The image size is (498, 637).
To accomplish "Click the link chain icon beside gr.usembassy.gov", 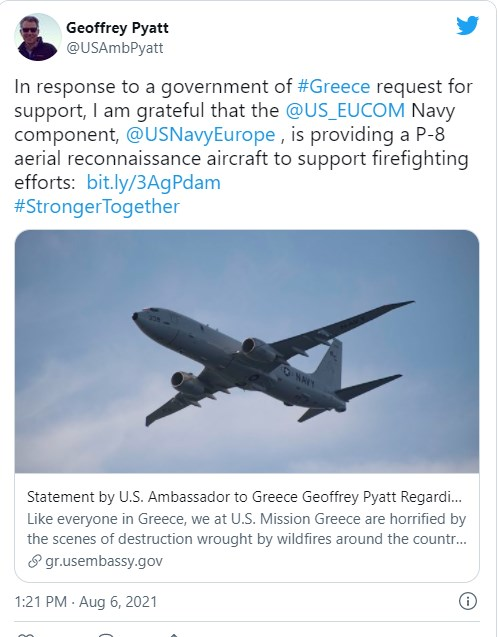I will coord(35,561).
